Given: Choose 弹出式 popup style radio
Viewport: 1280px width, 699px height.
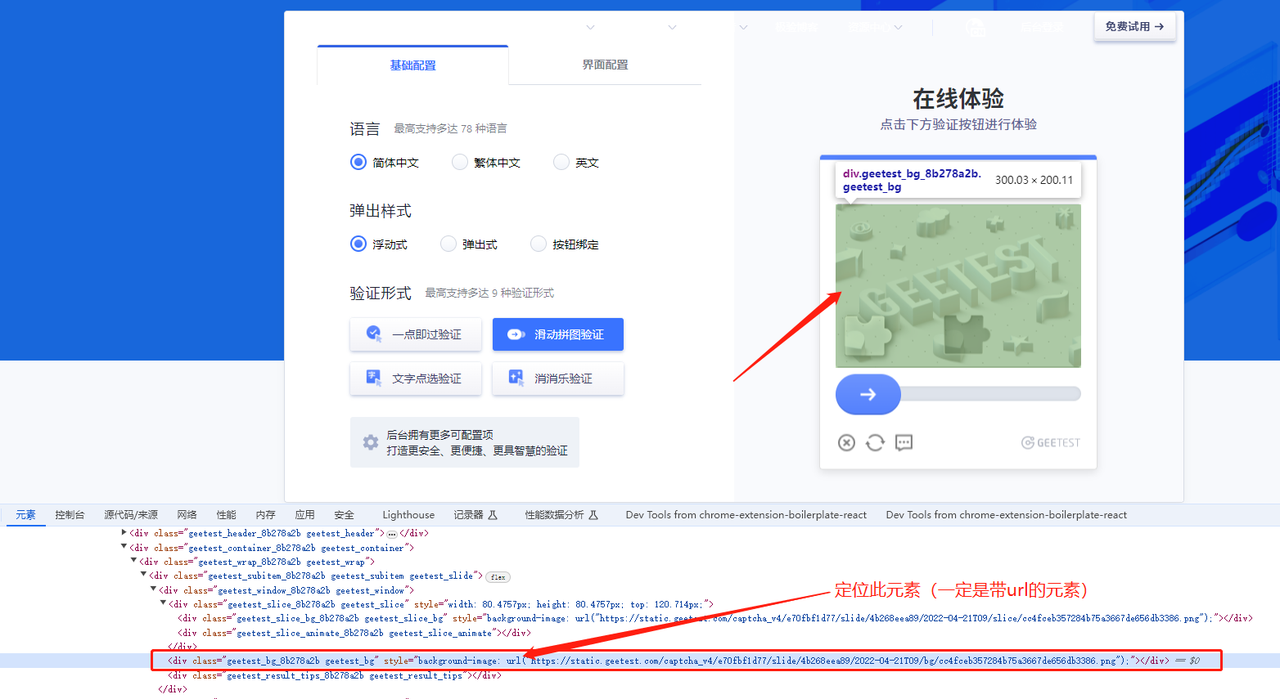Looking at the screenshot, I should [x=448, y=244].
